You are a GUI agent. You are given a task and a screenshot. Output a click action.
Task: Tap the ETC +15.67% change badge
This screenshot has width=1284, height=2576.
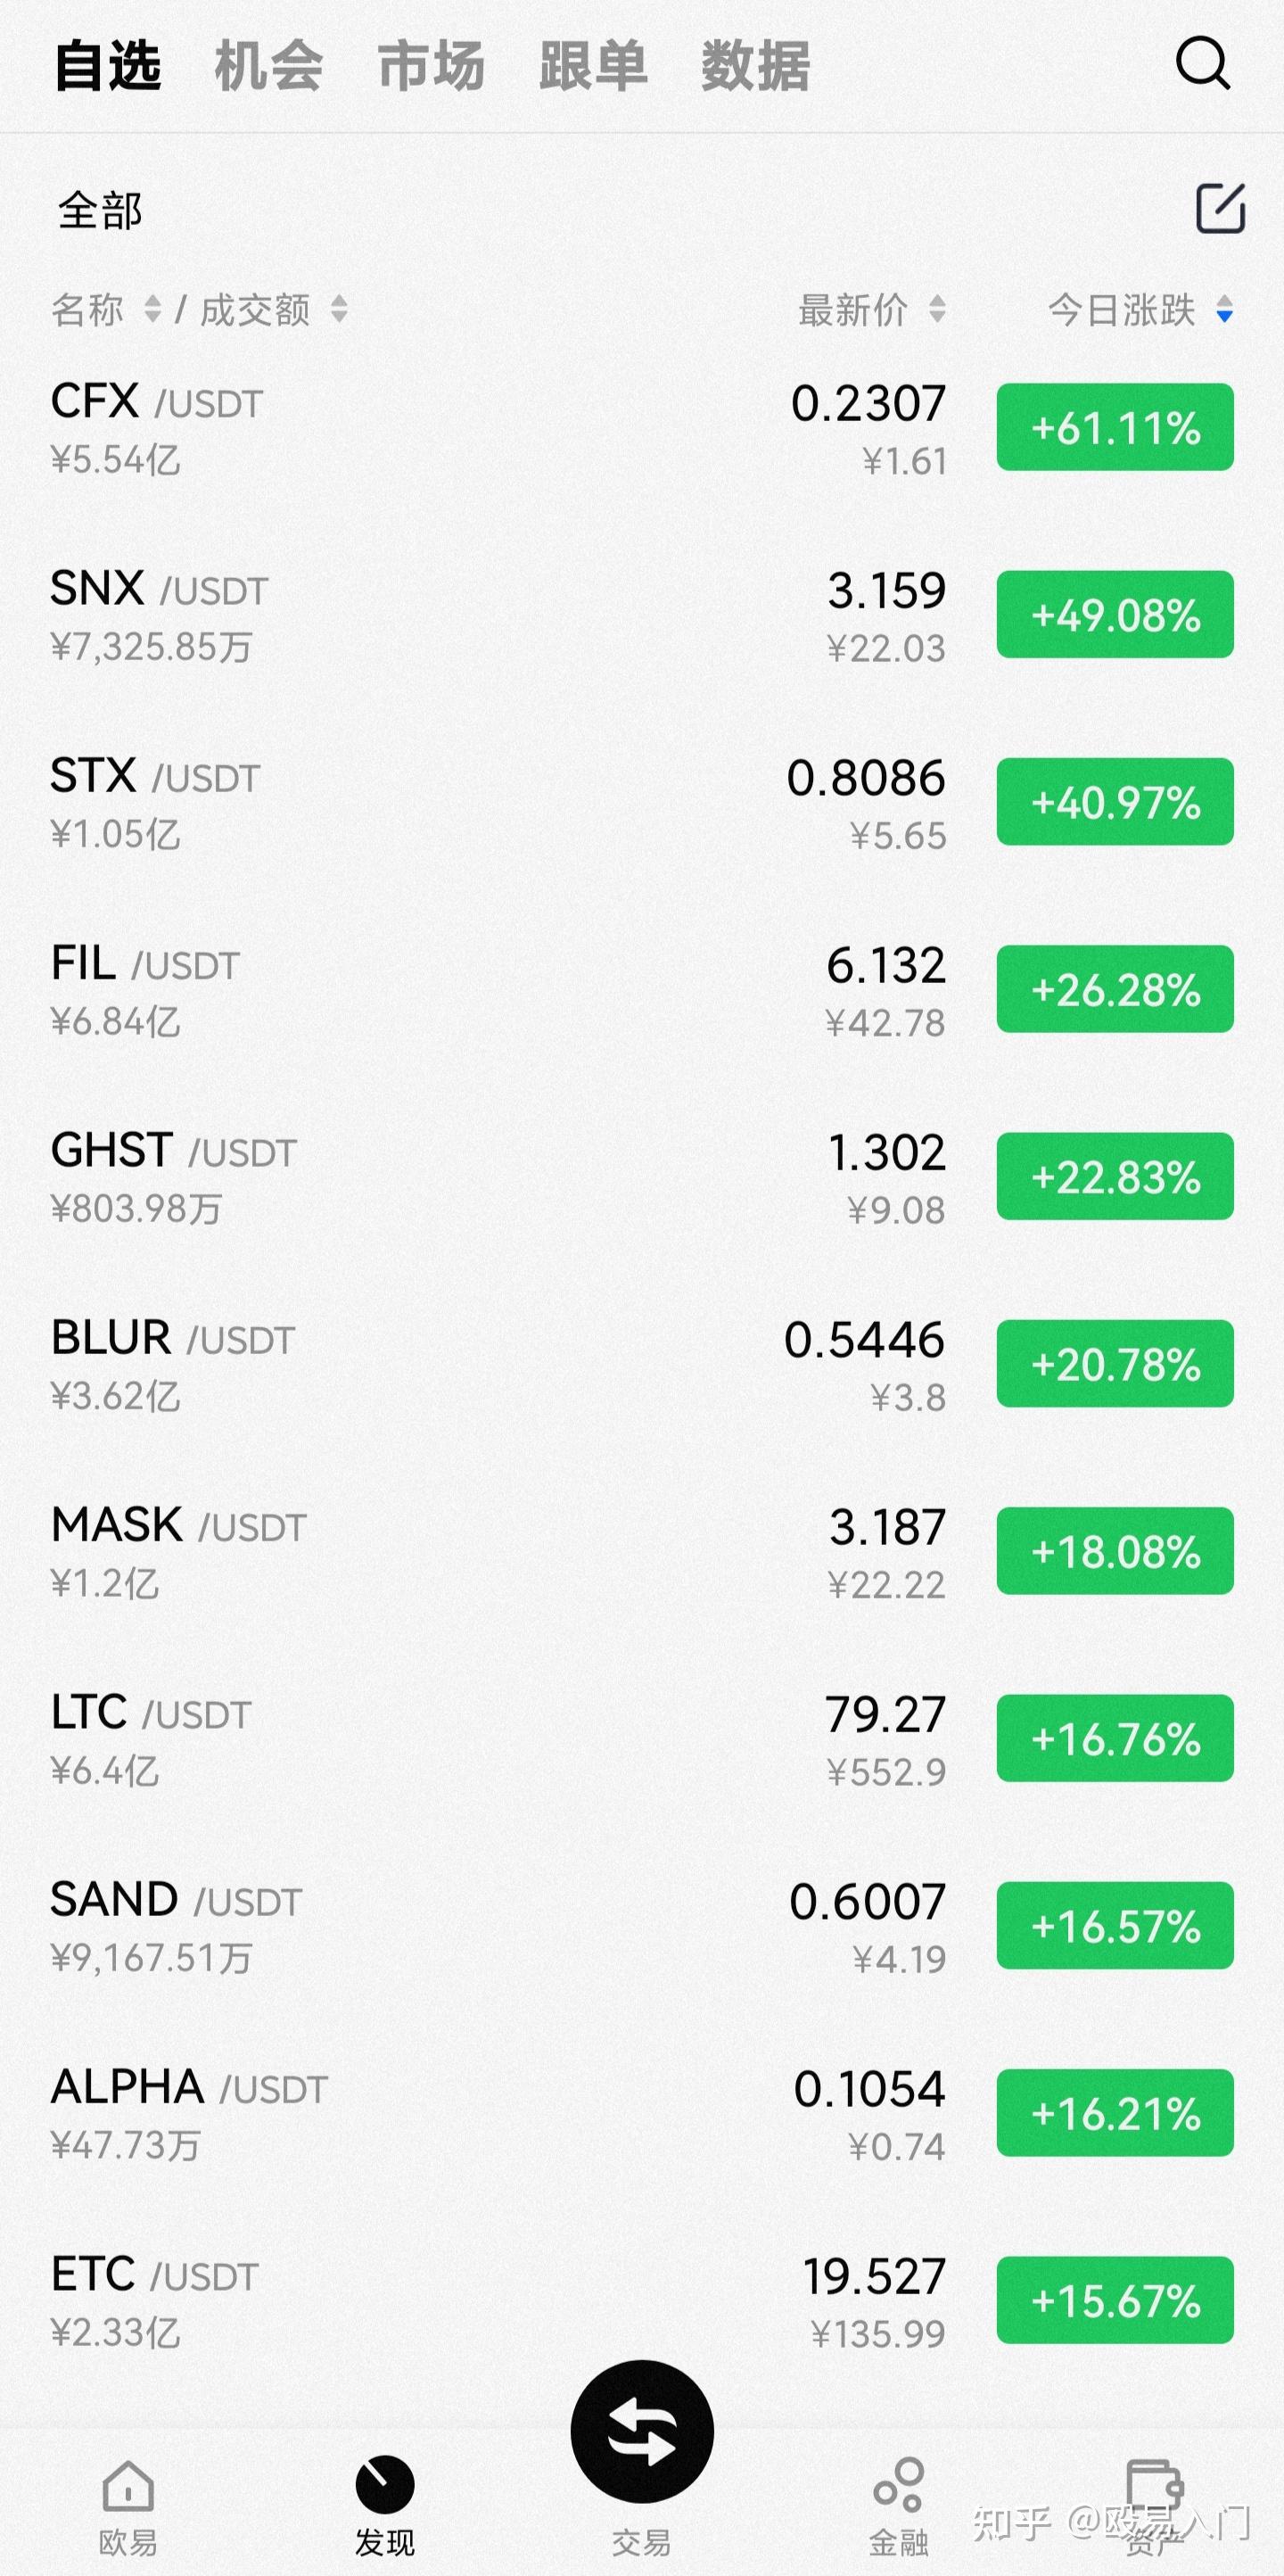point(1115,2300)
